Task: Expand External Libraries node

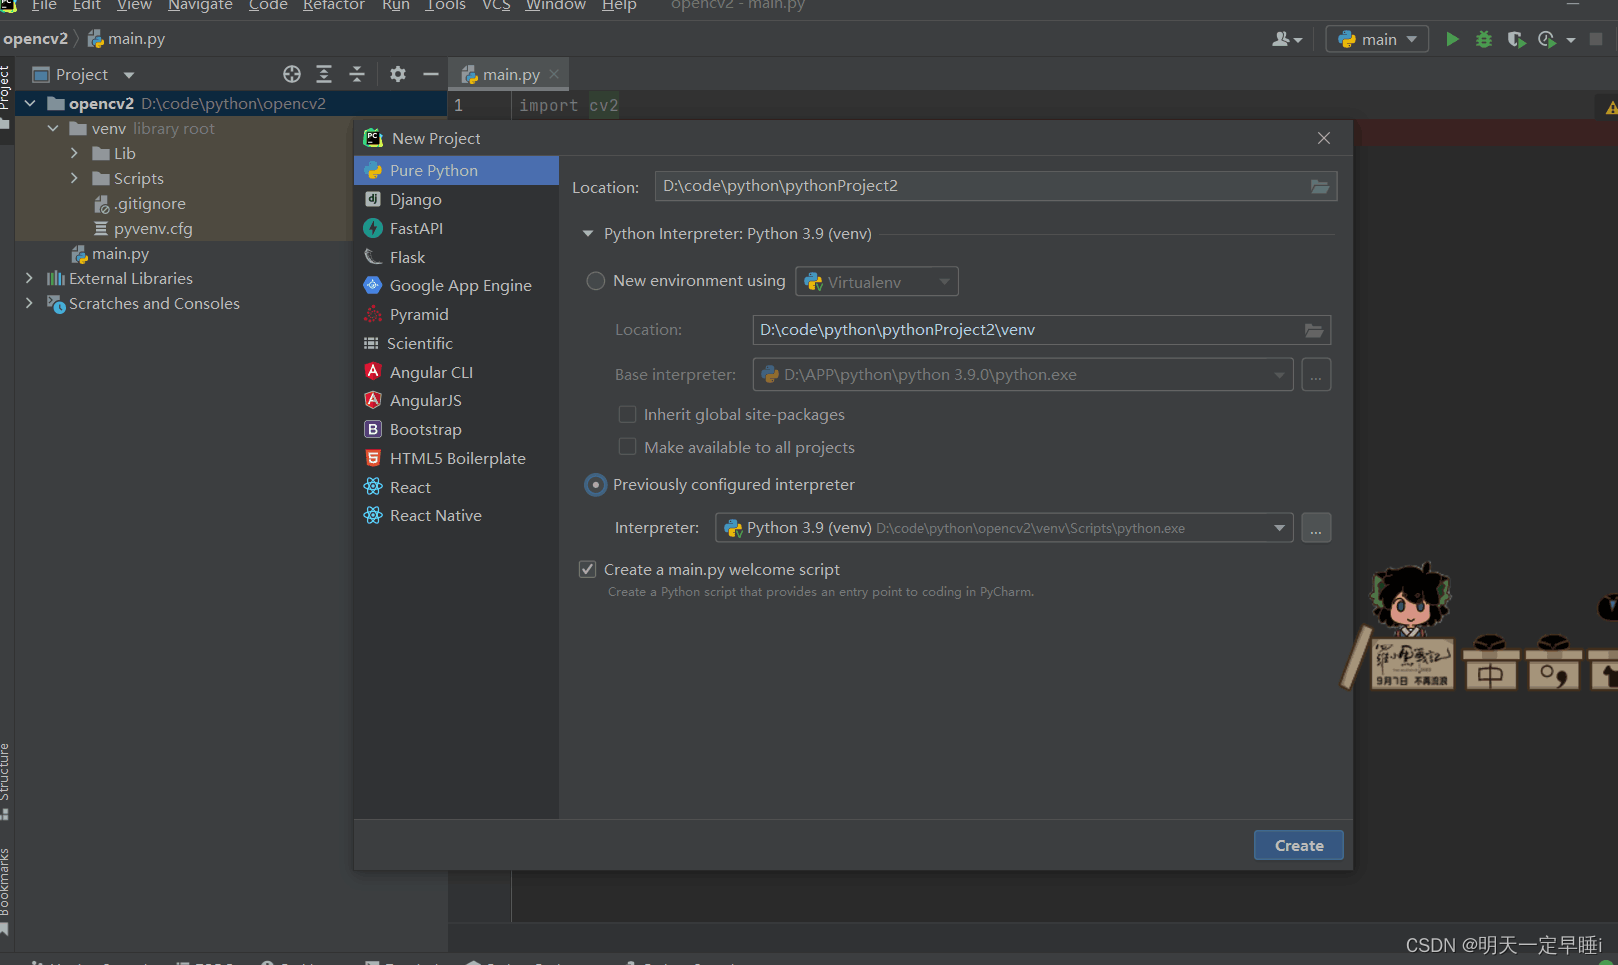Action: 29,278
